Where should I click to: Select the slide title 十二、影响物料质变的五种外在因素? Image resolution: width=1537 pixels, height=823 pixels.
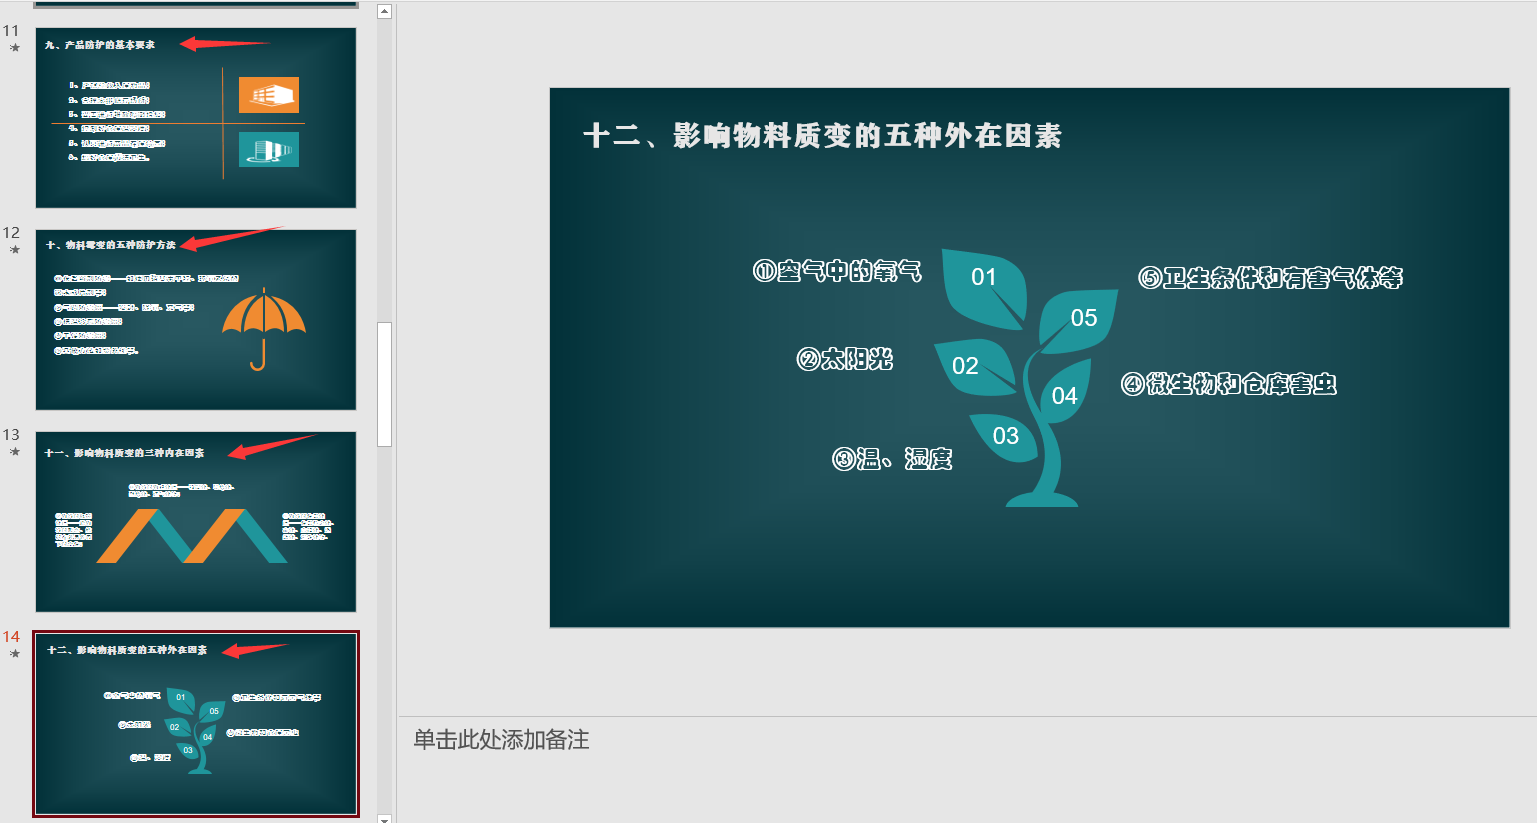822,136
